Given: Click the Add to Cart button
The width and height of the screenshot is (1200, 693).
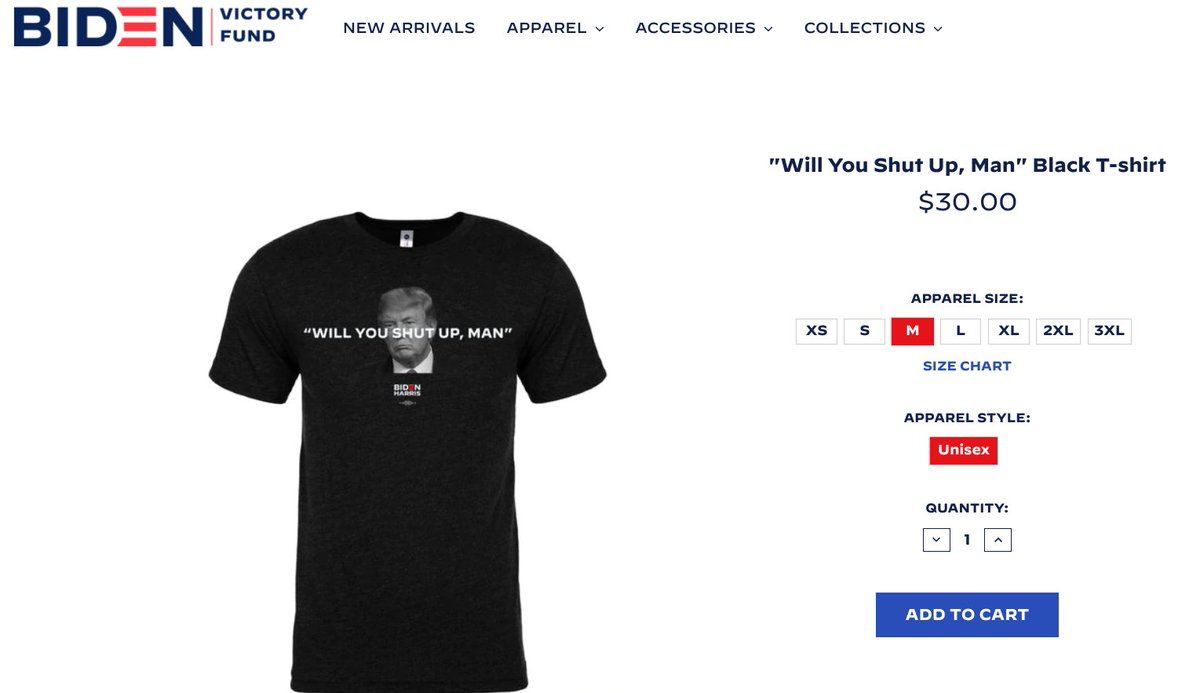Looking at the screenshot, I should click(967, 615).
